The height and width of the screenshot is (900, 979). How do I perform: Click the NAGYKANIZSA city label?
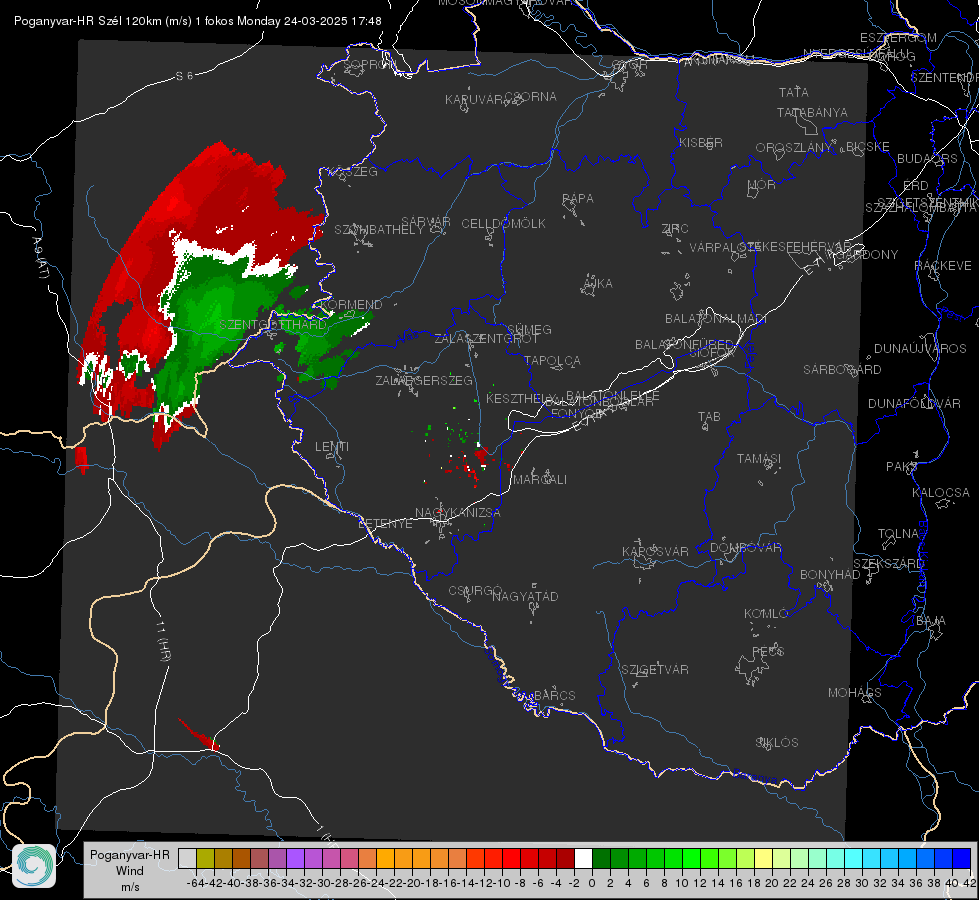tap(458, 513)
